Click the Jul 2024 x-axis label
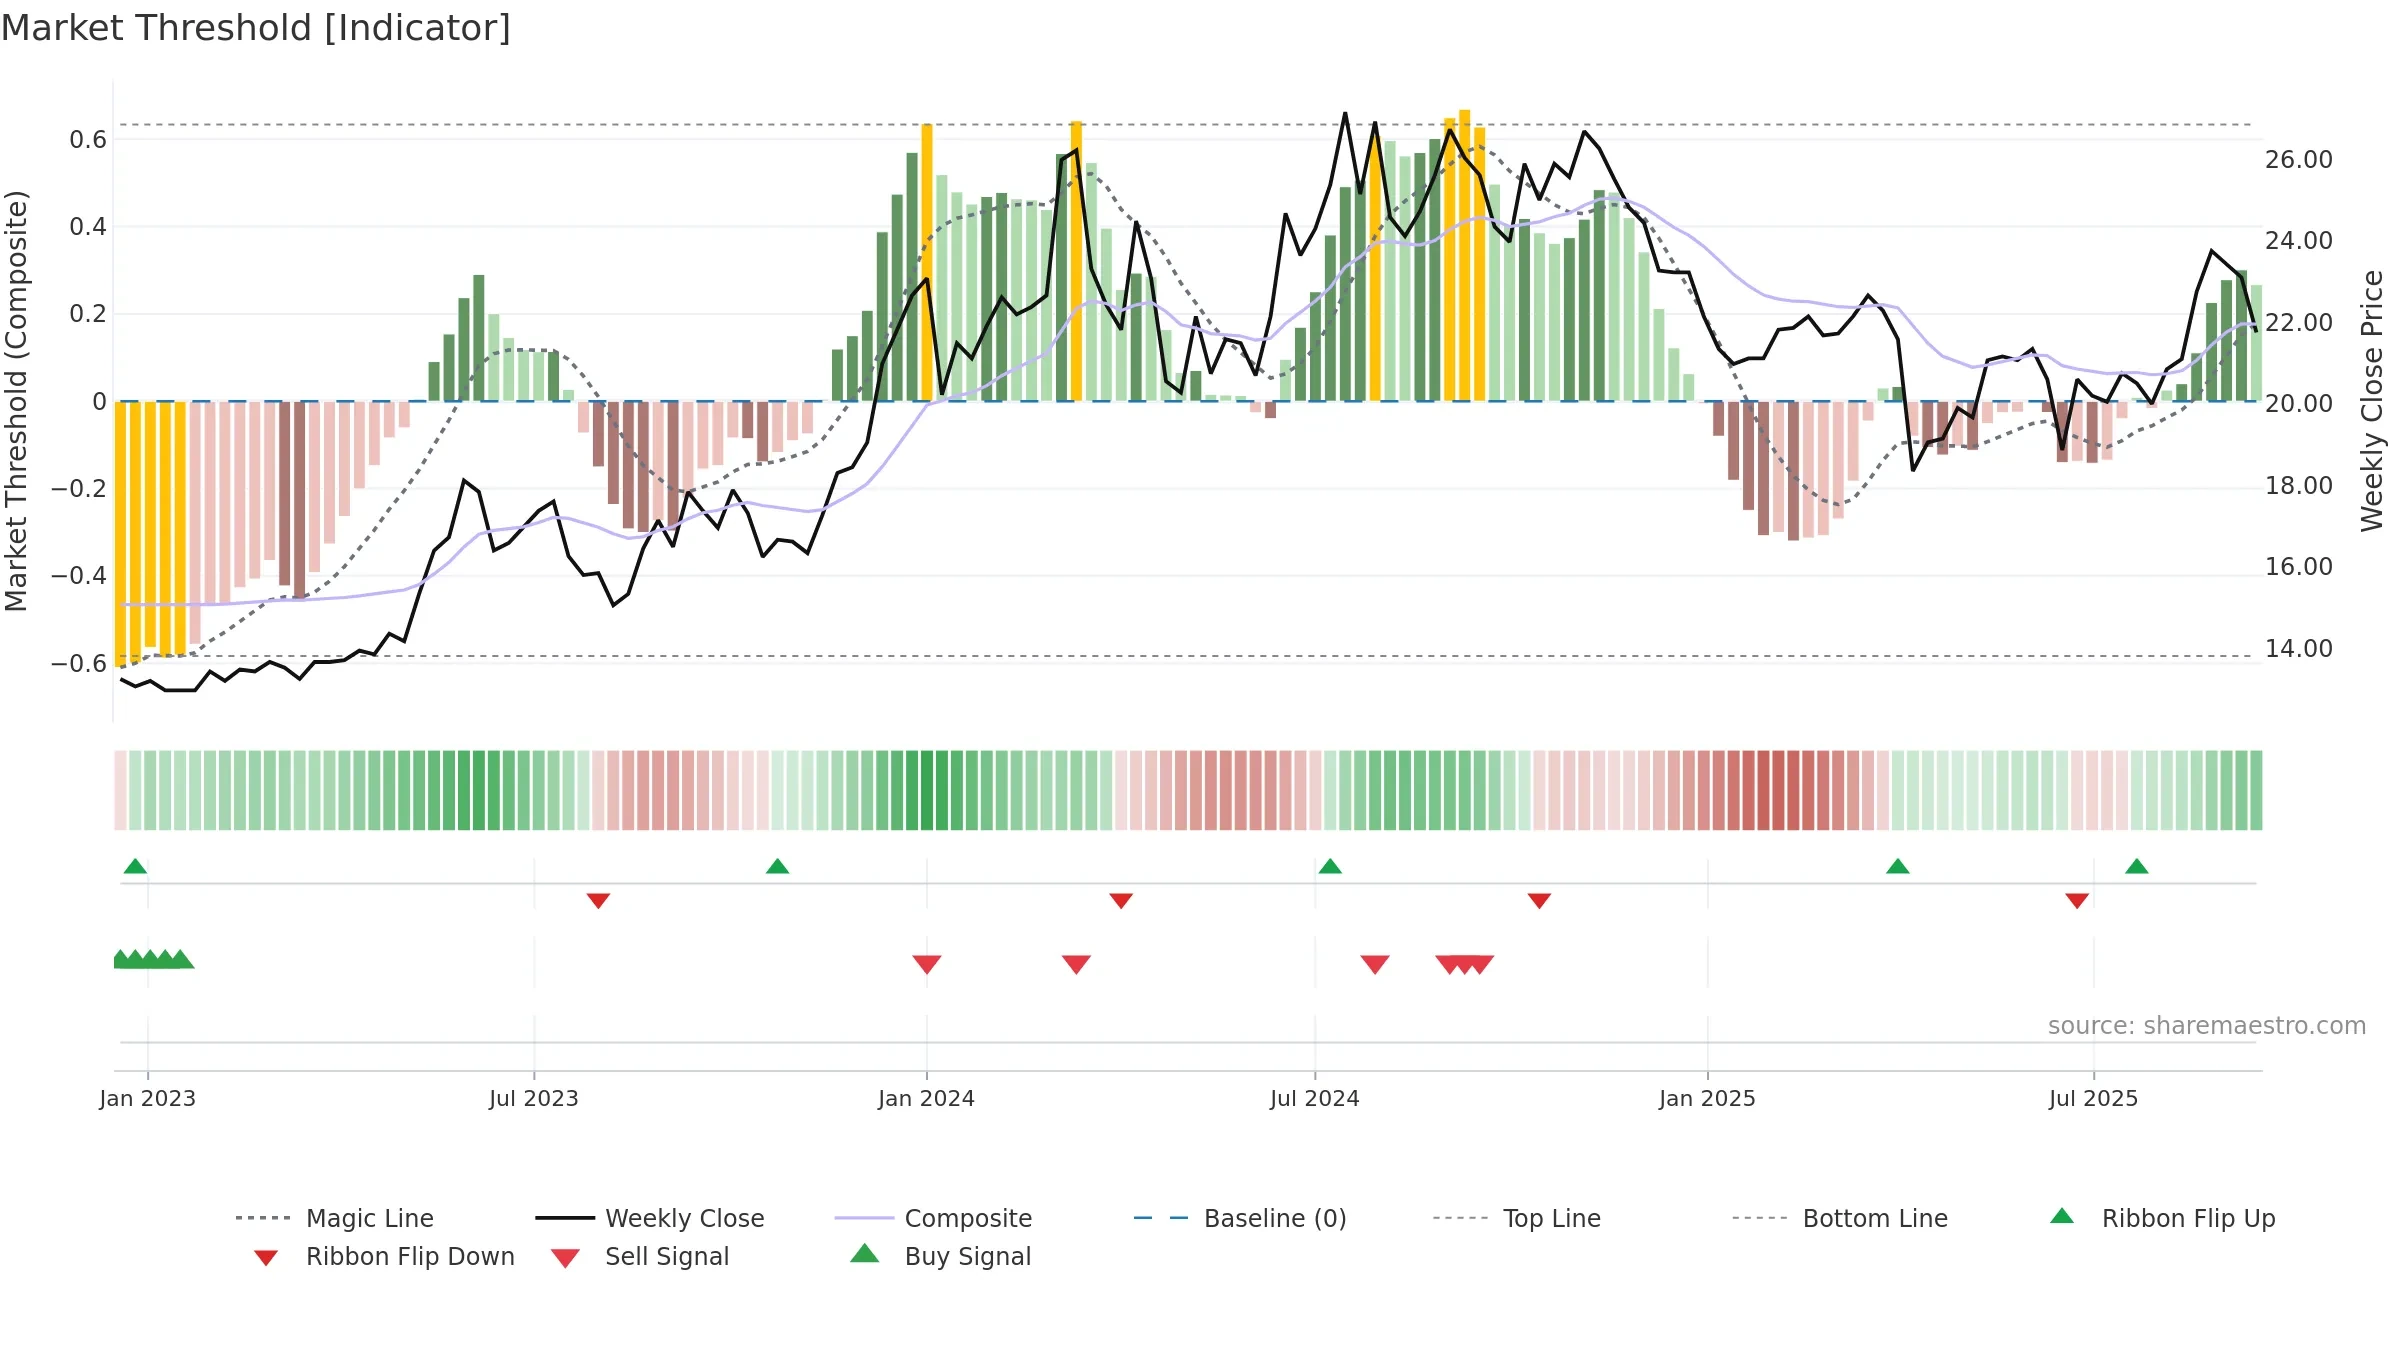 1315,1099
